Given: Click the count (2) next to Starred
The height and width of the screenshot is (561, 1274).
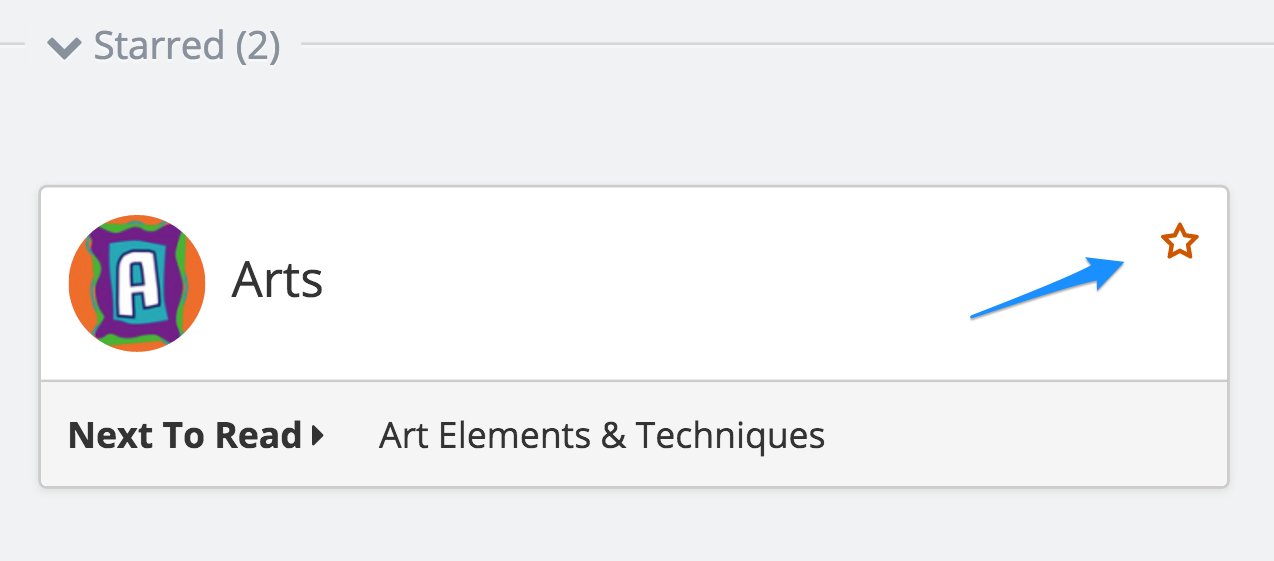Looking at the screenshot, I should point(258,46).
